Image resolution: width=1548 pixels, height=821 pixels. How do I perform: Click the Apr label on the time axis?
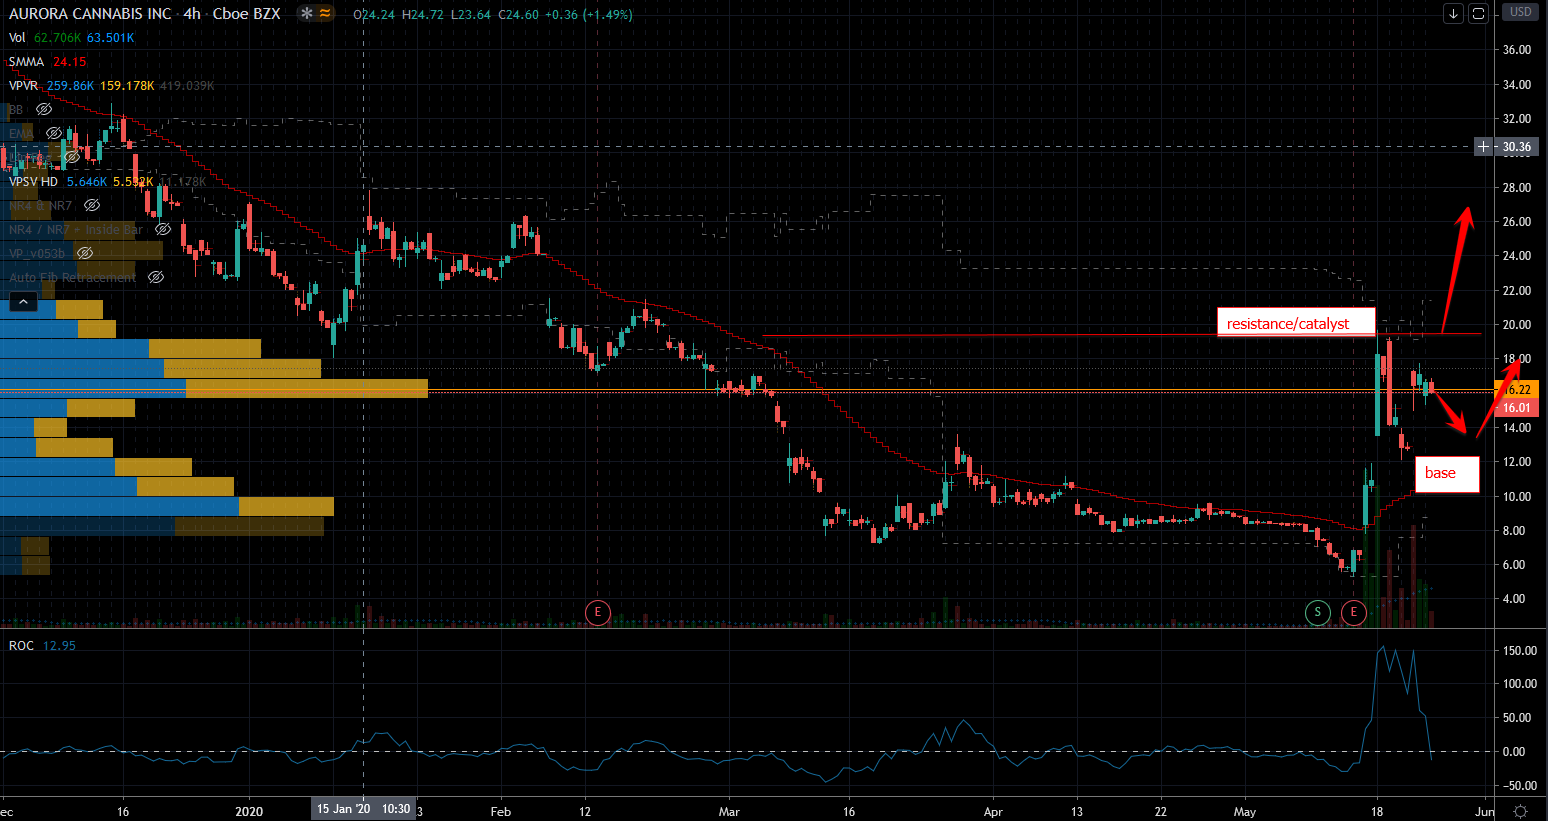coord(993,812)
